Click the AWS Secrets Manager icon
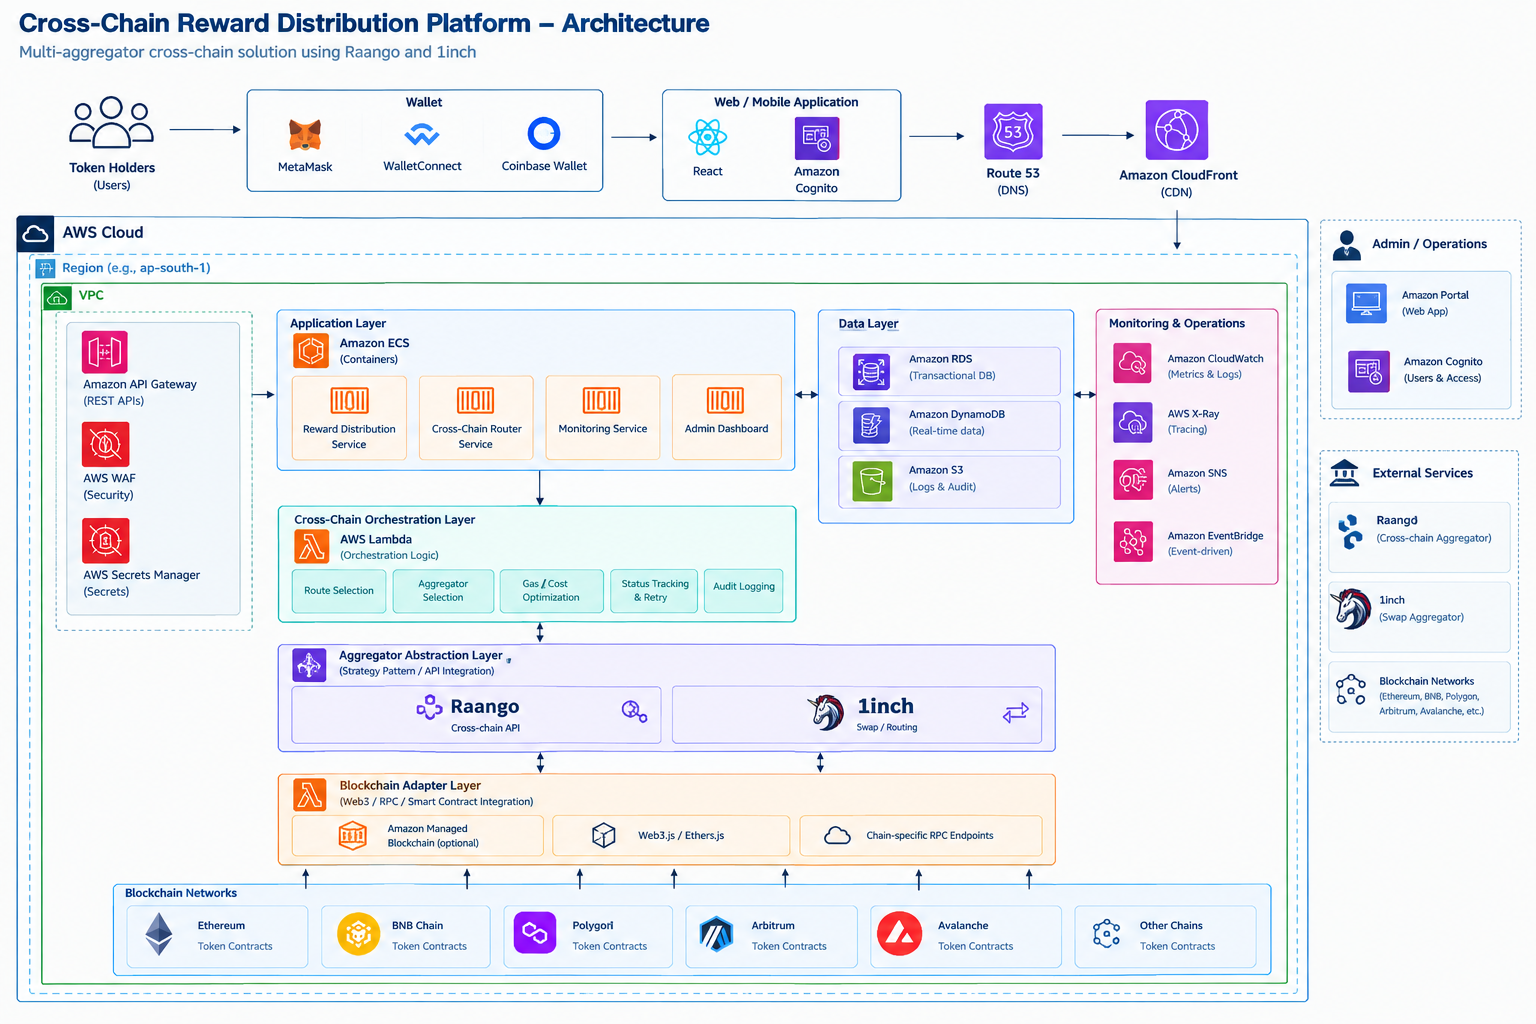The height and width of the screenshot is (1024, 1536). pos(106,541)
